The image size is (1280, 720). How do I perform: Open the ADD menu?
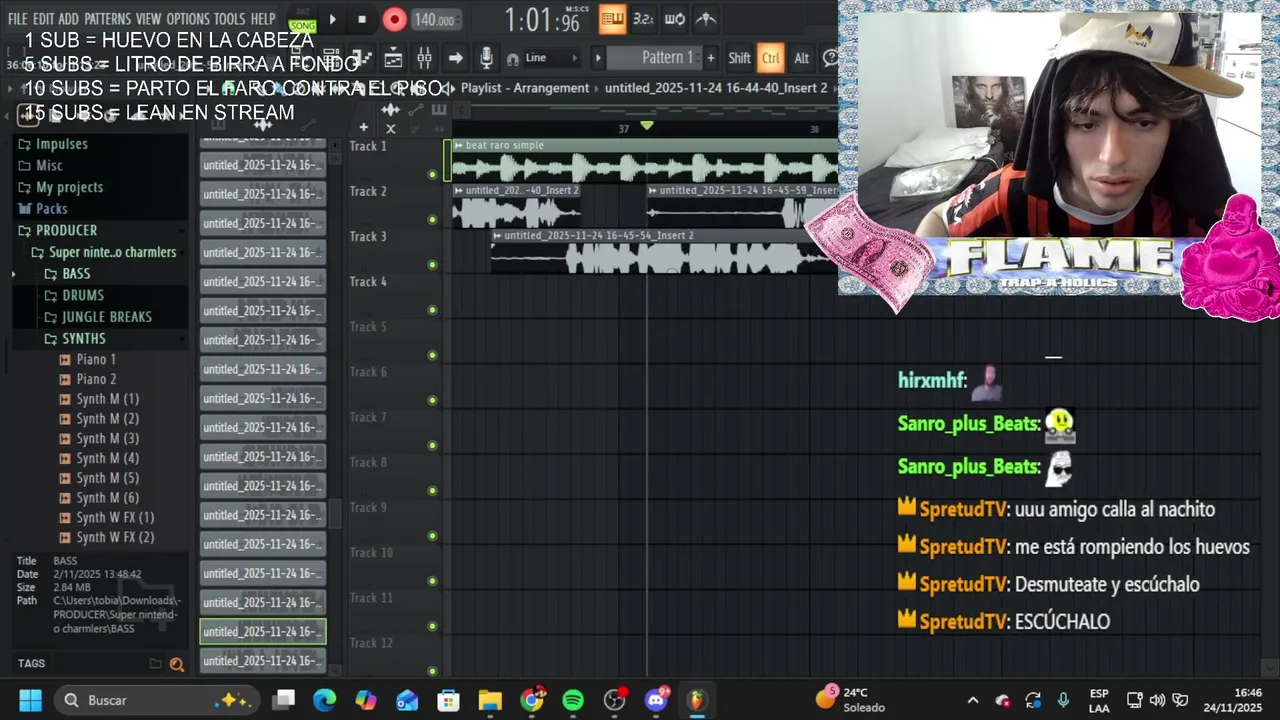pyautogui.click(x=68, y=19)
